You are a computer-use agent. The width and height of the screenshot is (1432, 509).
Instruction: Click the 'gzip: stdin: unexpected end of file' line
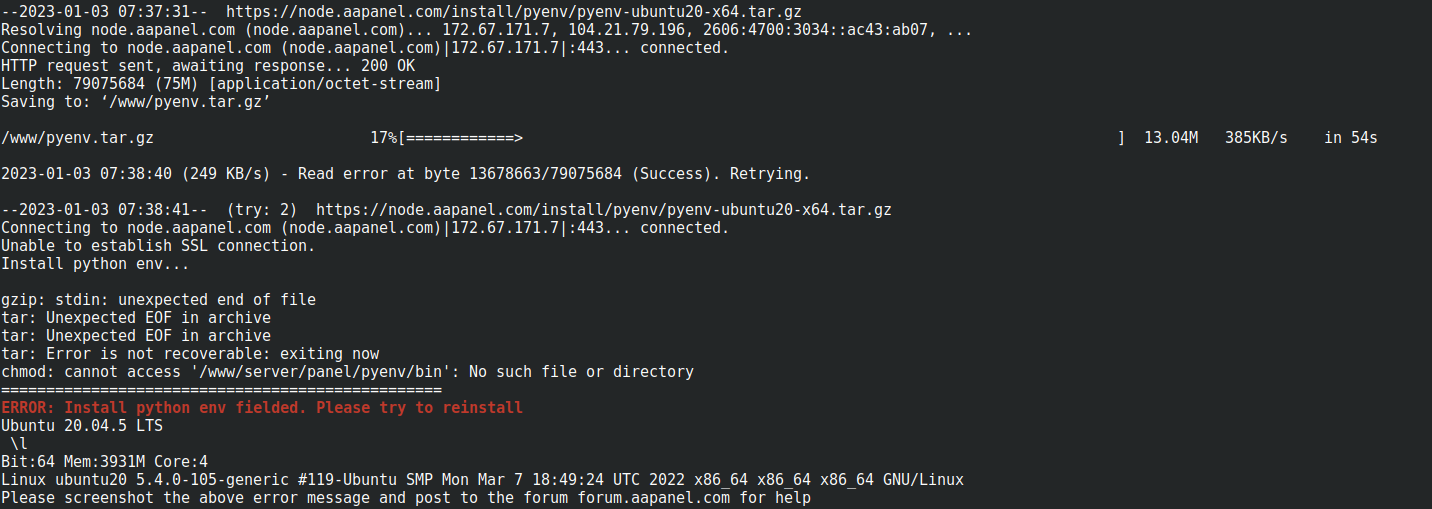click(158, 300)
